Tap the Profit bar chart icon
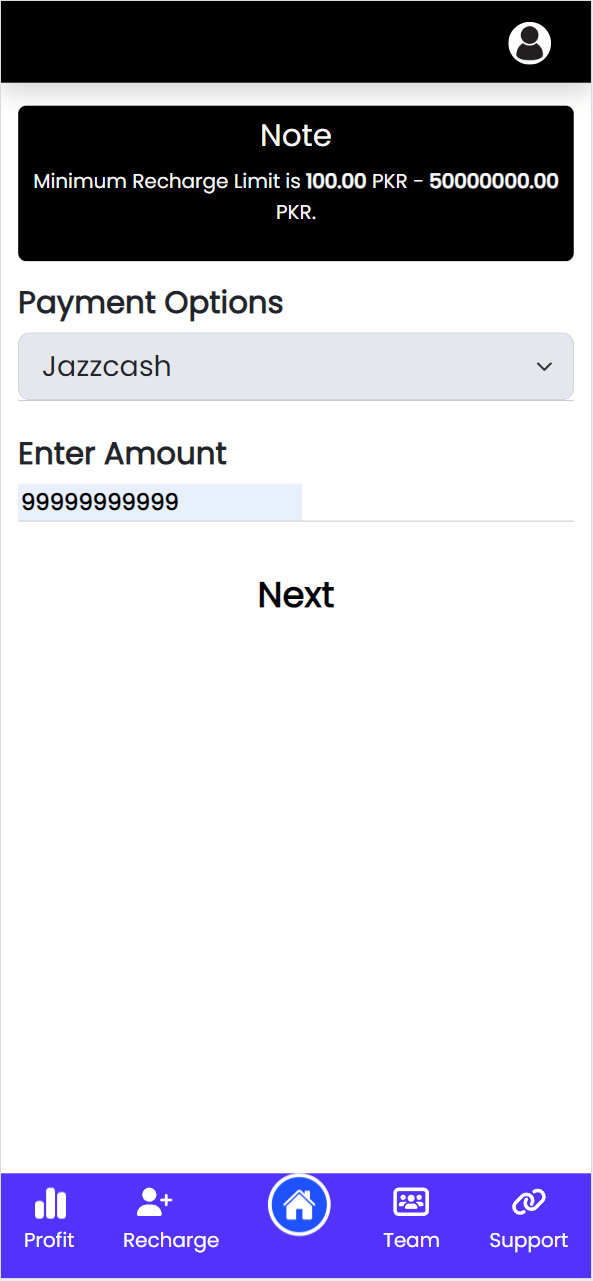The width and height of the screenshot is (593, 1281). click(x=50, y=1203)
